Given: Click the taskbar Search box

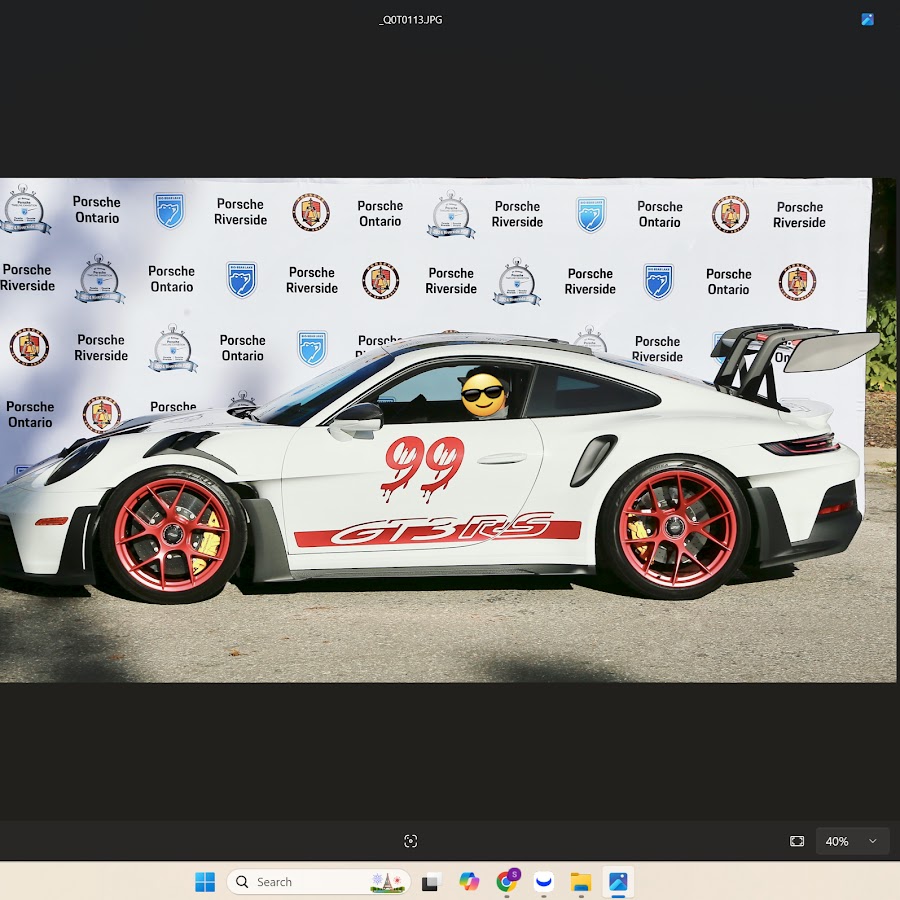Looking at the screenshot, I should 319,882.
